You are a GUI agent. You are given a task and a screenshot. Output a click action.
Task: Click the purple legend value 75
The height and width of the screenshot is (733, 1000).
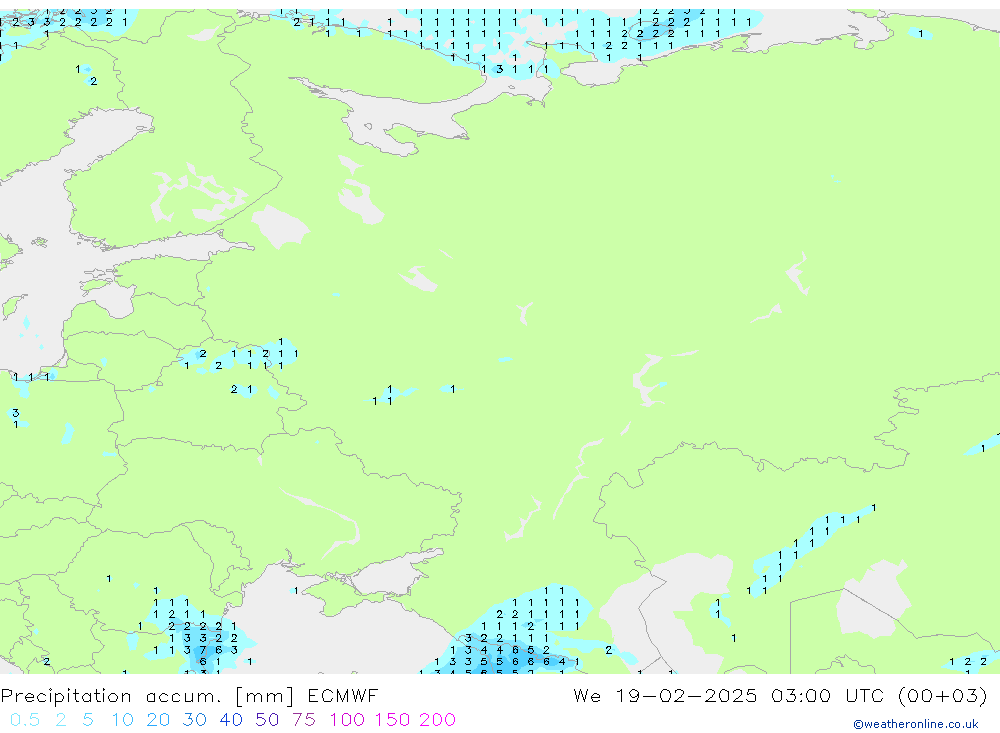pyautogui.click(x=304, y=720)
